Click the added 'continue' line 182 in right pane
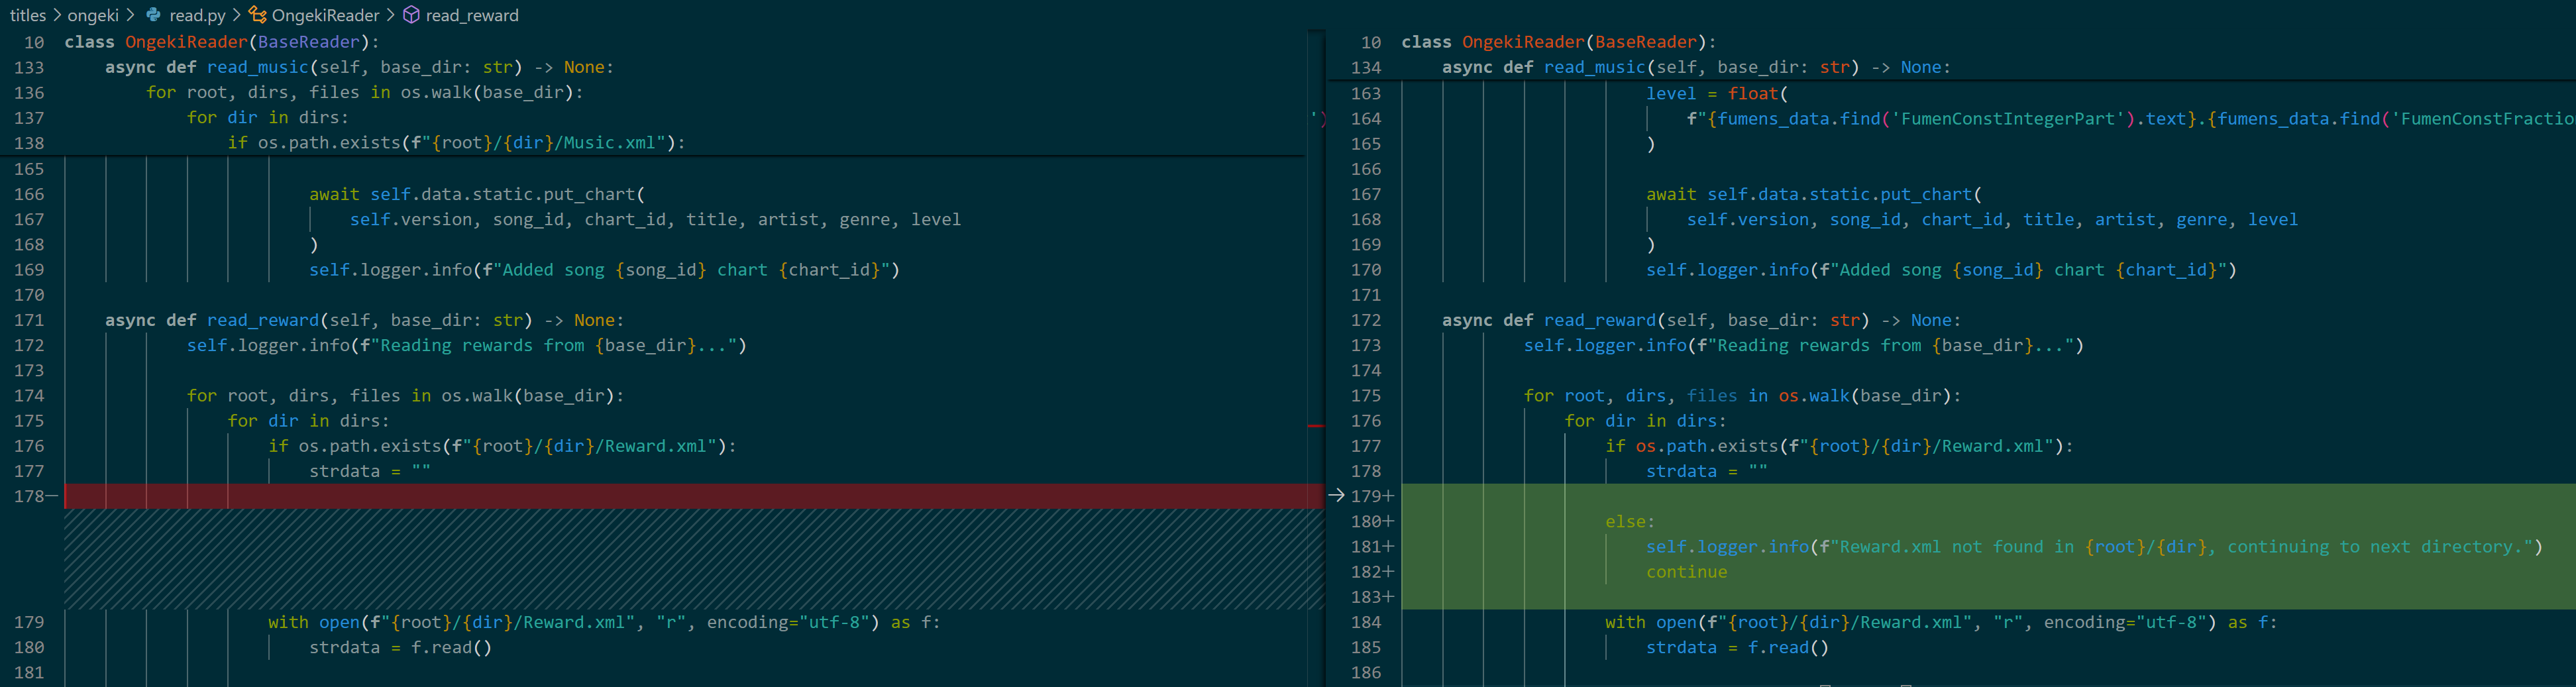Image resolution: width=2576 pixels, height=687 pixels. coord(1686,572)
